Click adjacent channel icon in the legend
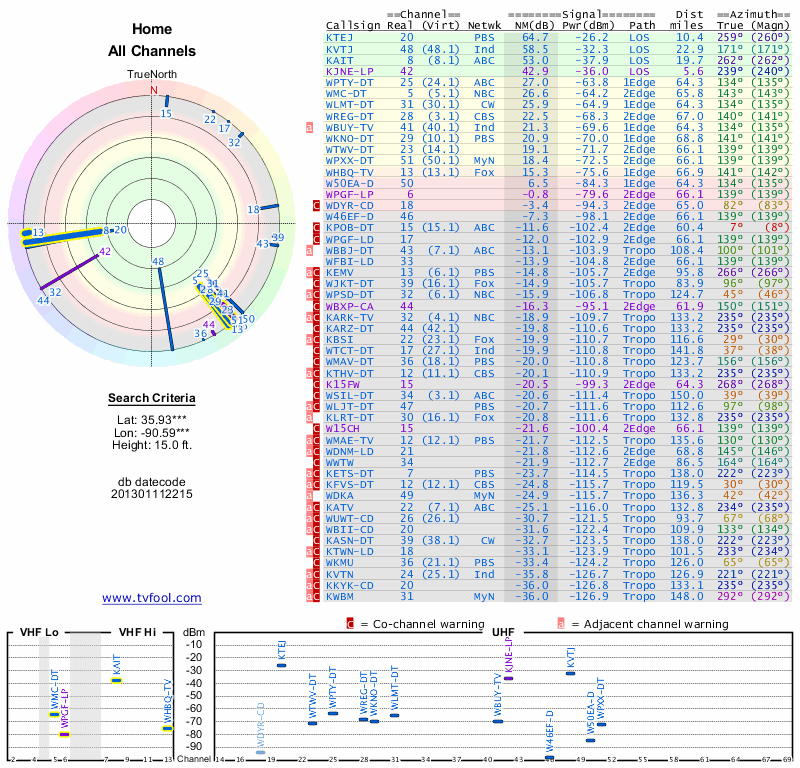Screen dimensions: 800x768 [561, 624]
